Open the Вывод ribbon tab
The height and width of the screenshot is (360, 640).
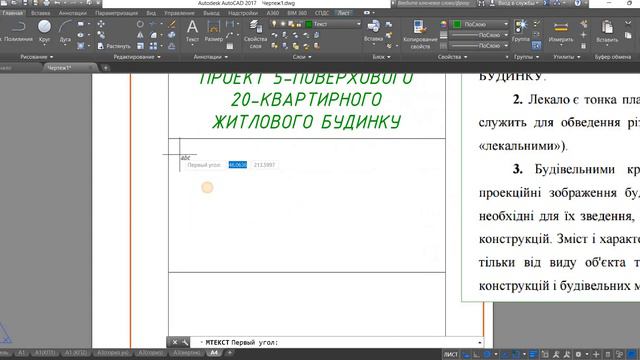point(211,13)
